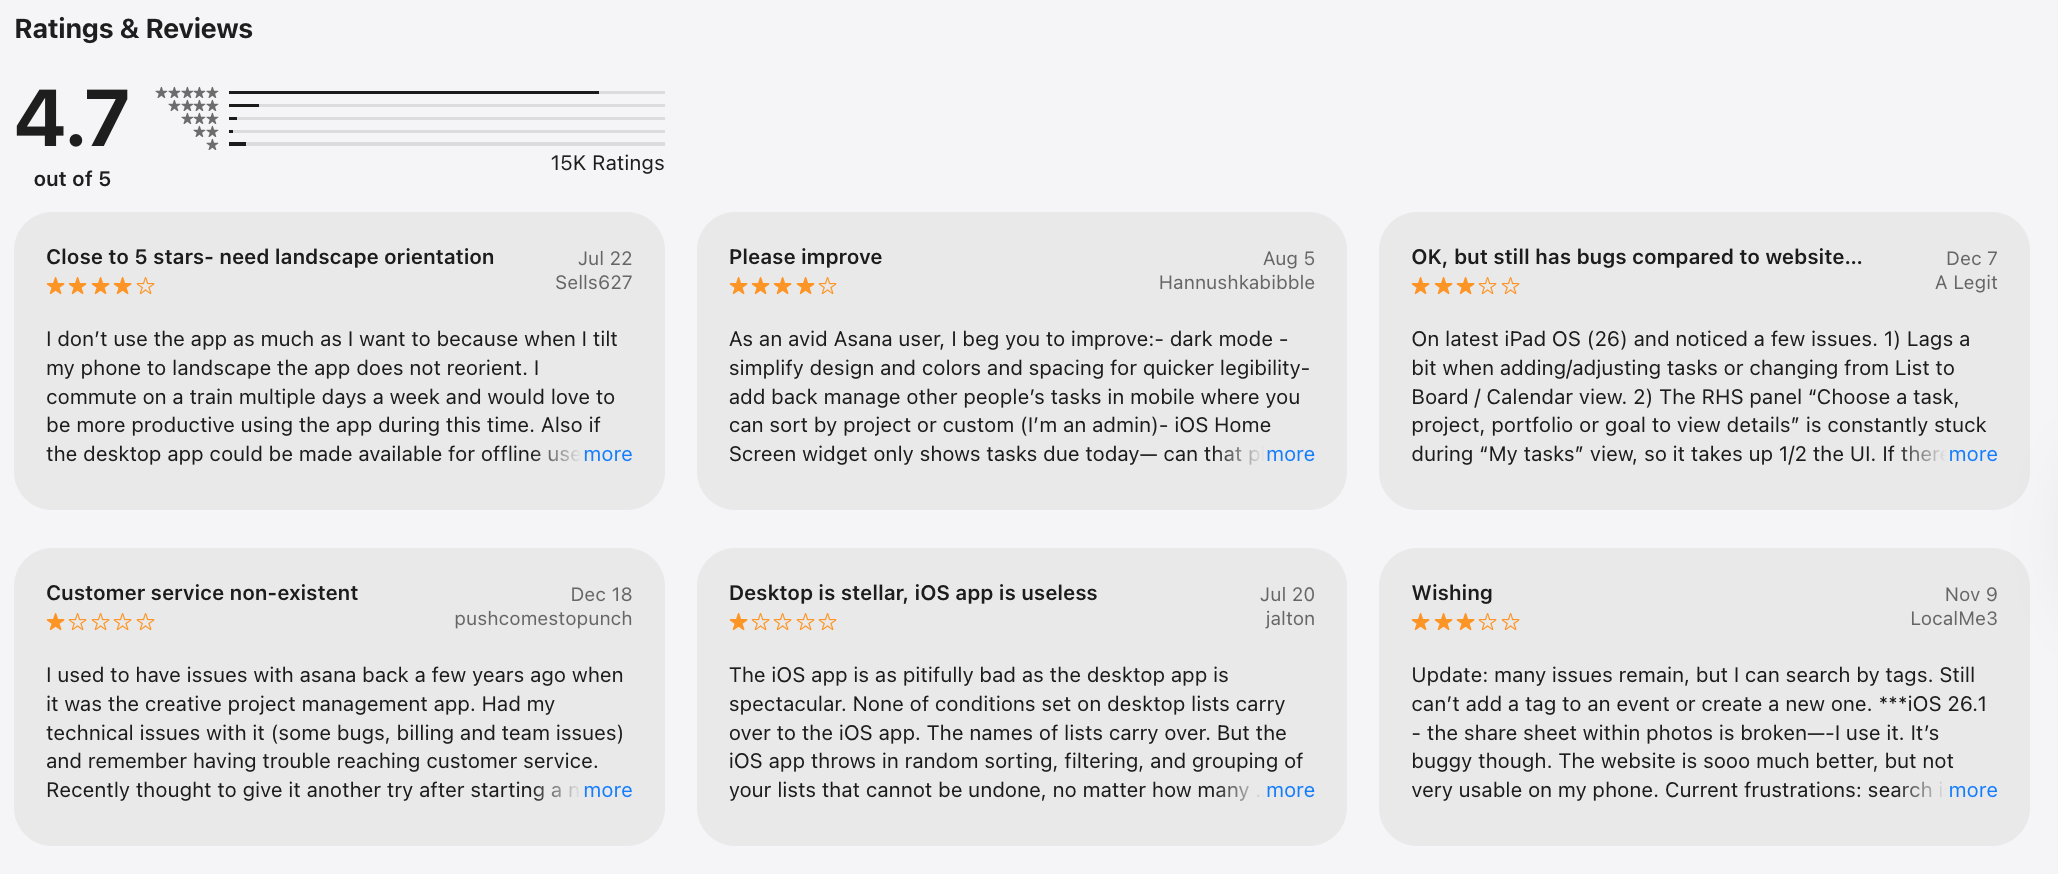
Task: Click the 15K Ratings label
Action: (604, 162)
